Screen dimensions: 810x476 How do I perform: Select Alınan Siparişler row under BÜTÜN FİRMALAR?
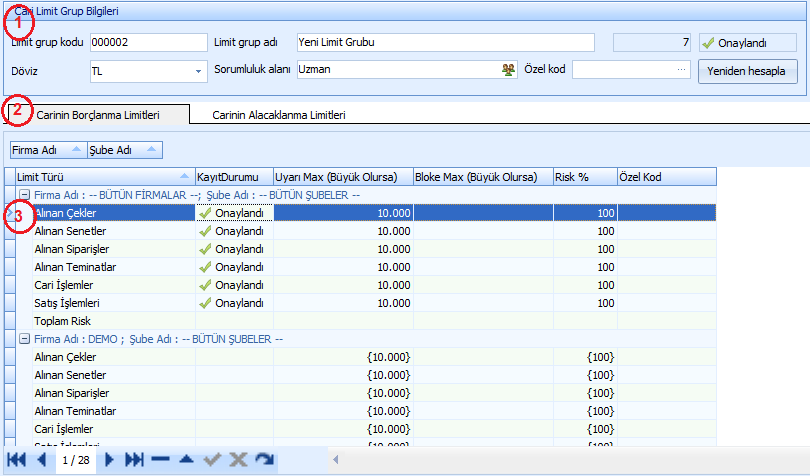pyautogui.click(x=366, y=249)
